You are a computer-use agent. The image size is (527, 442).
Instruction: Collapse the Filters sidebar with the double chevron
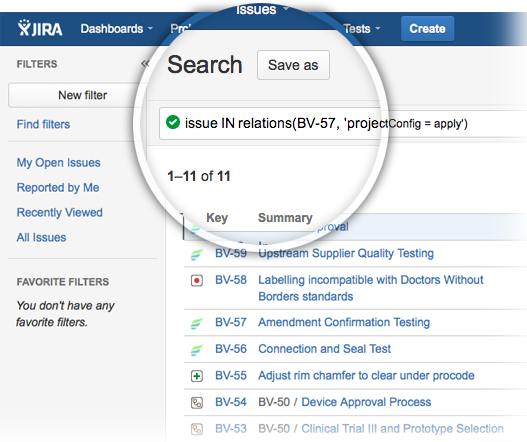click(145, 64)
